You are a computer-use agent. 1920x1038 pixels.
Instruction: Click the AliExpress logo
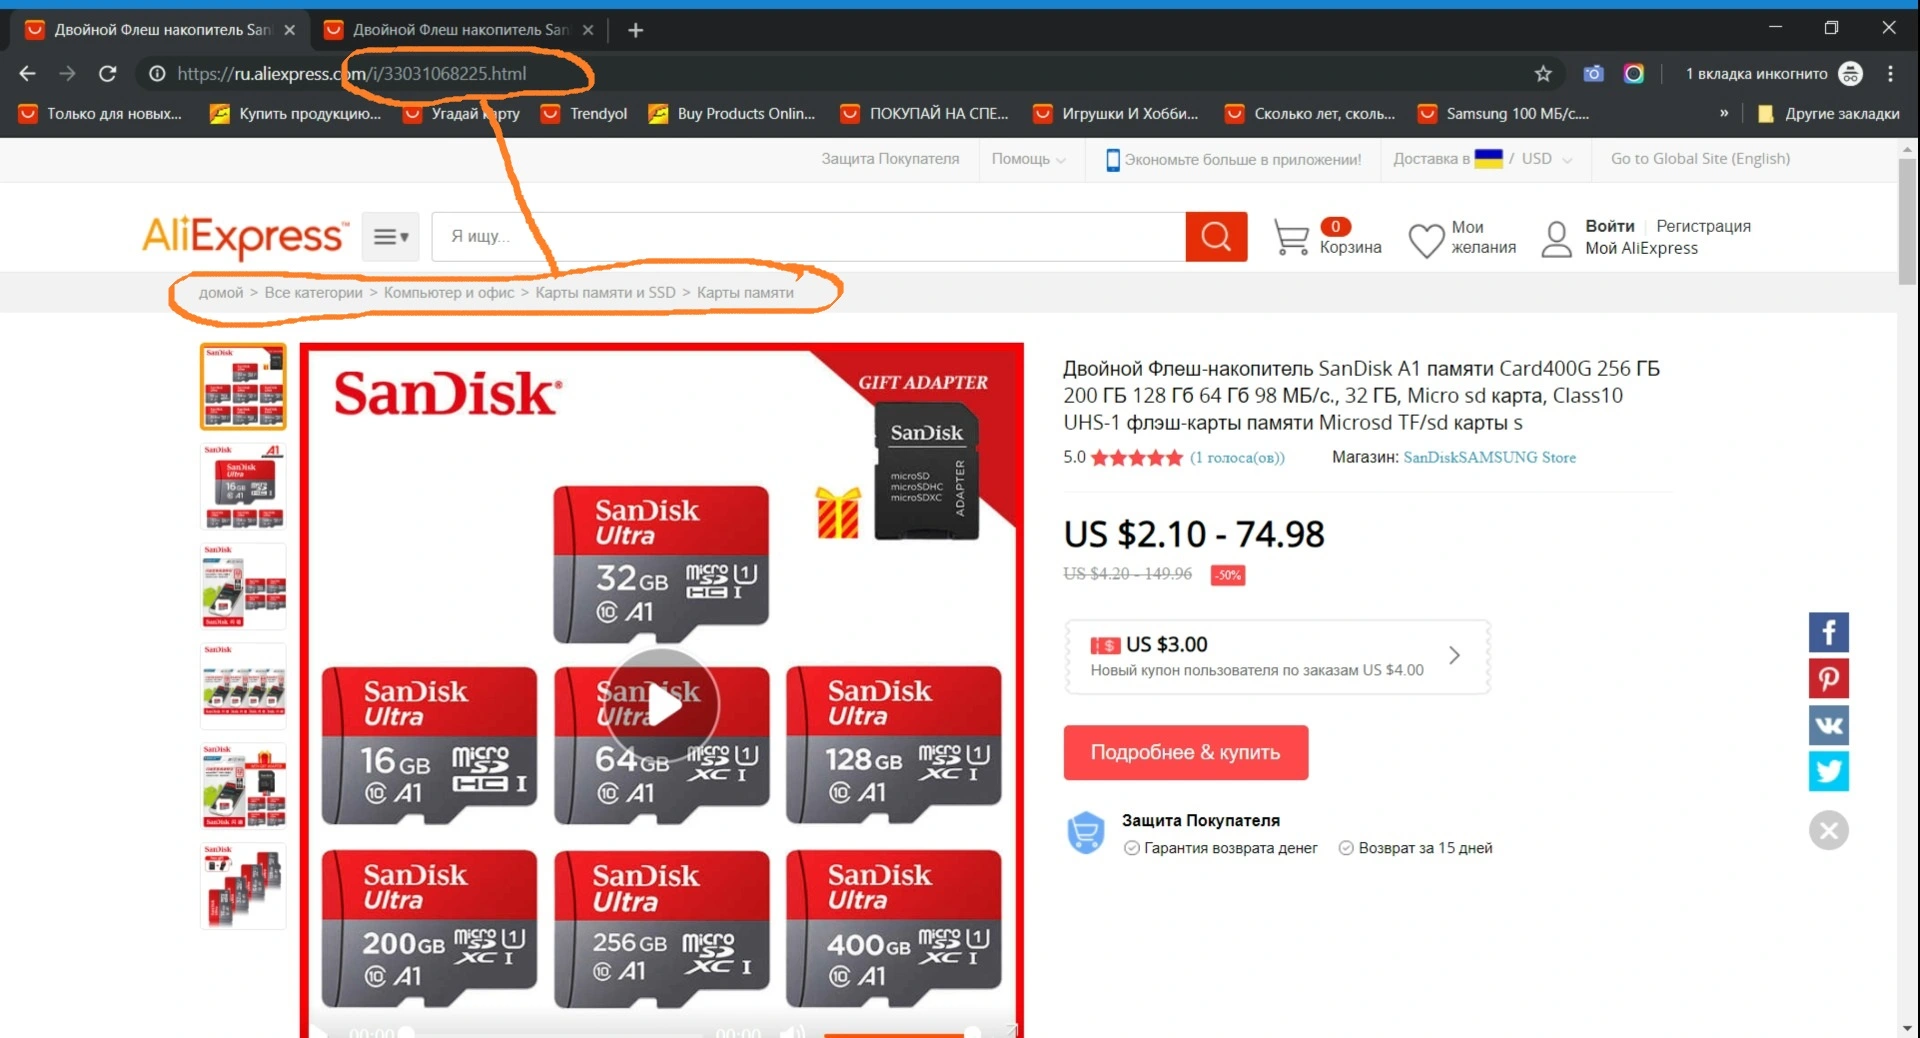(246, 236)
